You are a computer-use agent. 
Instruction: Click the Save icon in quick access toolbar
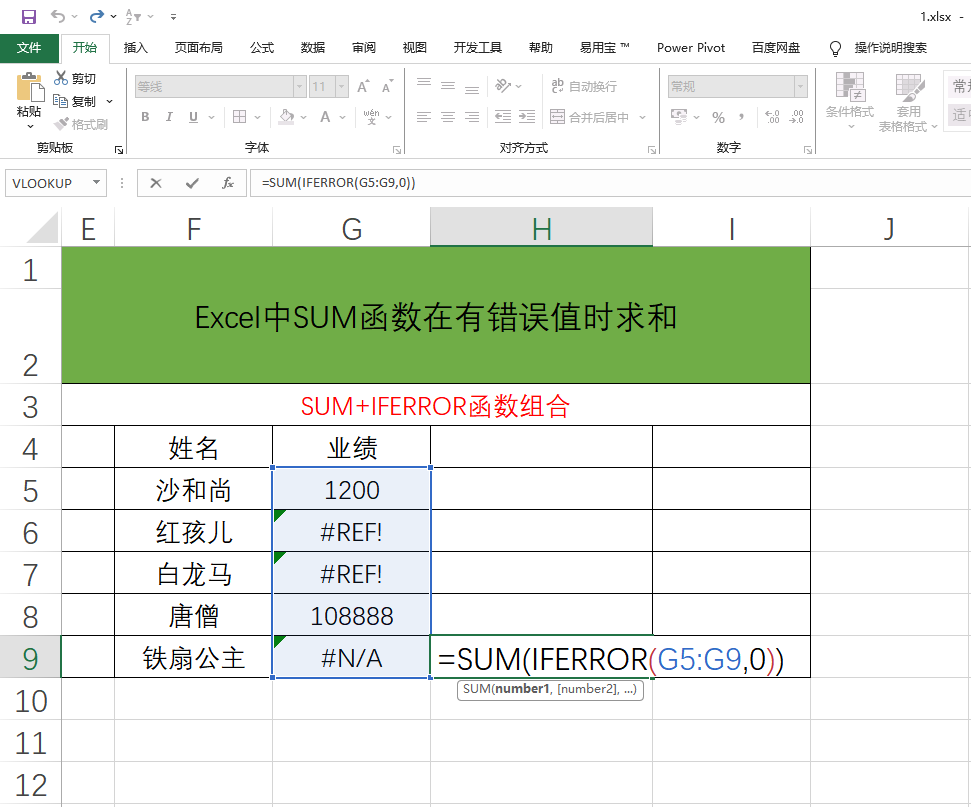(x=28, y=17)
